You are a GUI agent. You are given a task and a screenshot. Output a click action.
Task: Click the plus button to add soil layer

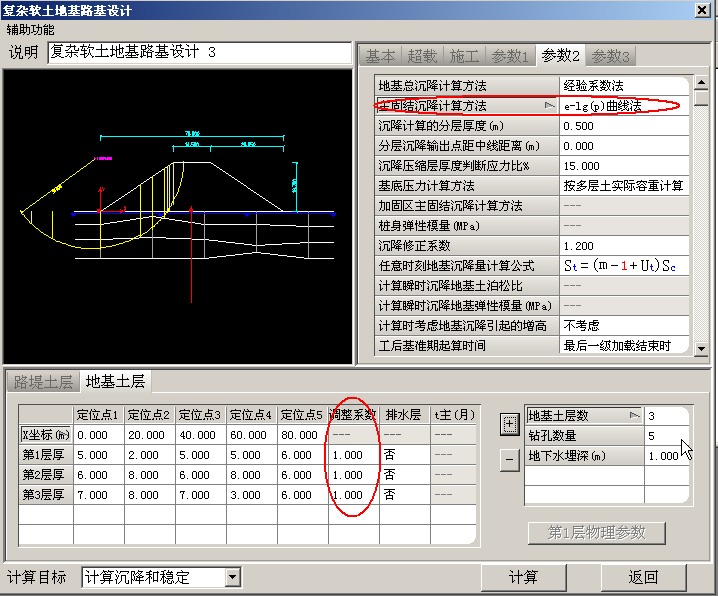pyautogui.click(x=509, y=424)
